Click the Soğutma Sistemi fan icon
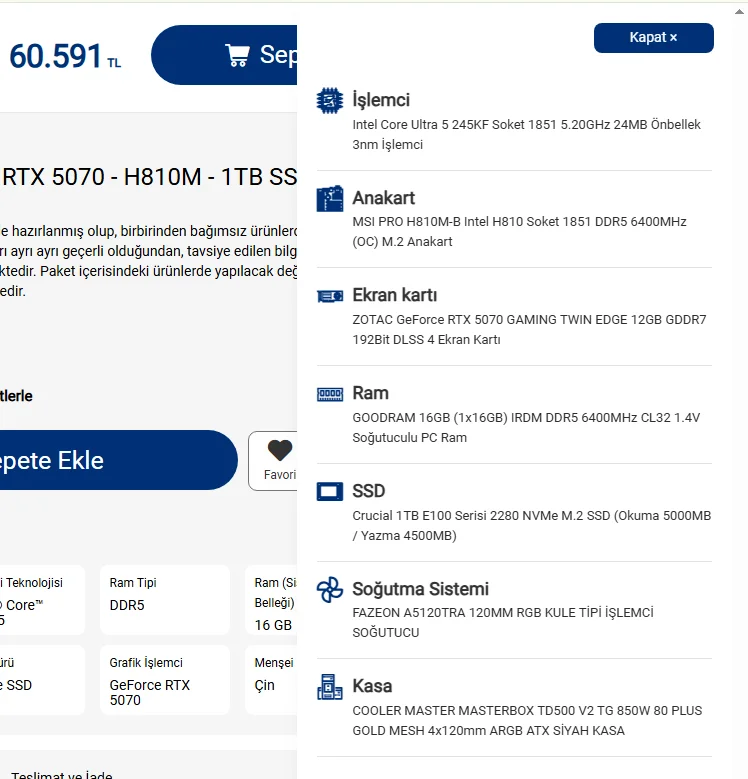 point(330,590)
